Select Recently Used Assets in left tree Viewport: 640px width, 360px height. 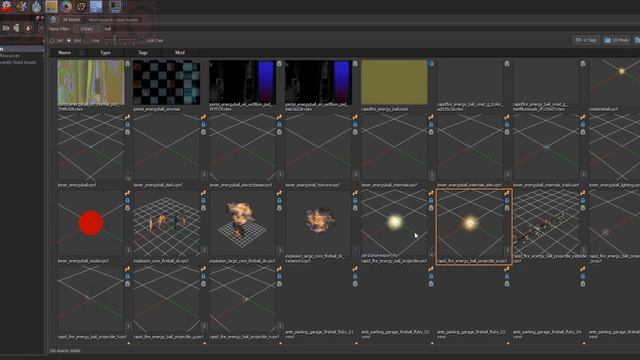coord(18,62)
